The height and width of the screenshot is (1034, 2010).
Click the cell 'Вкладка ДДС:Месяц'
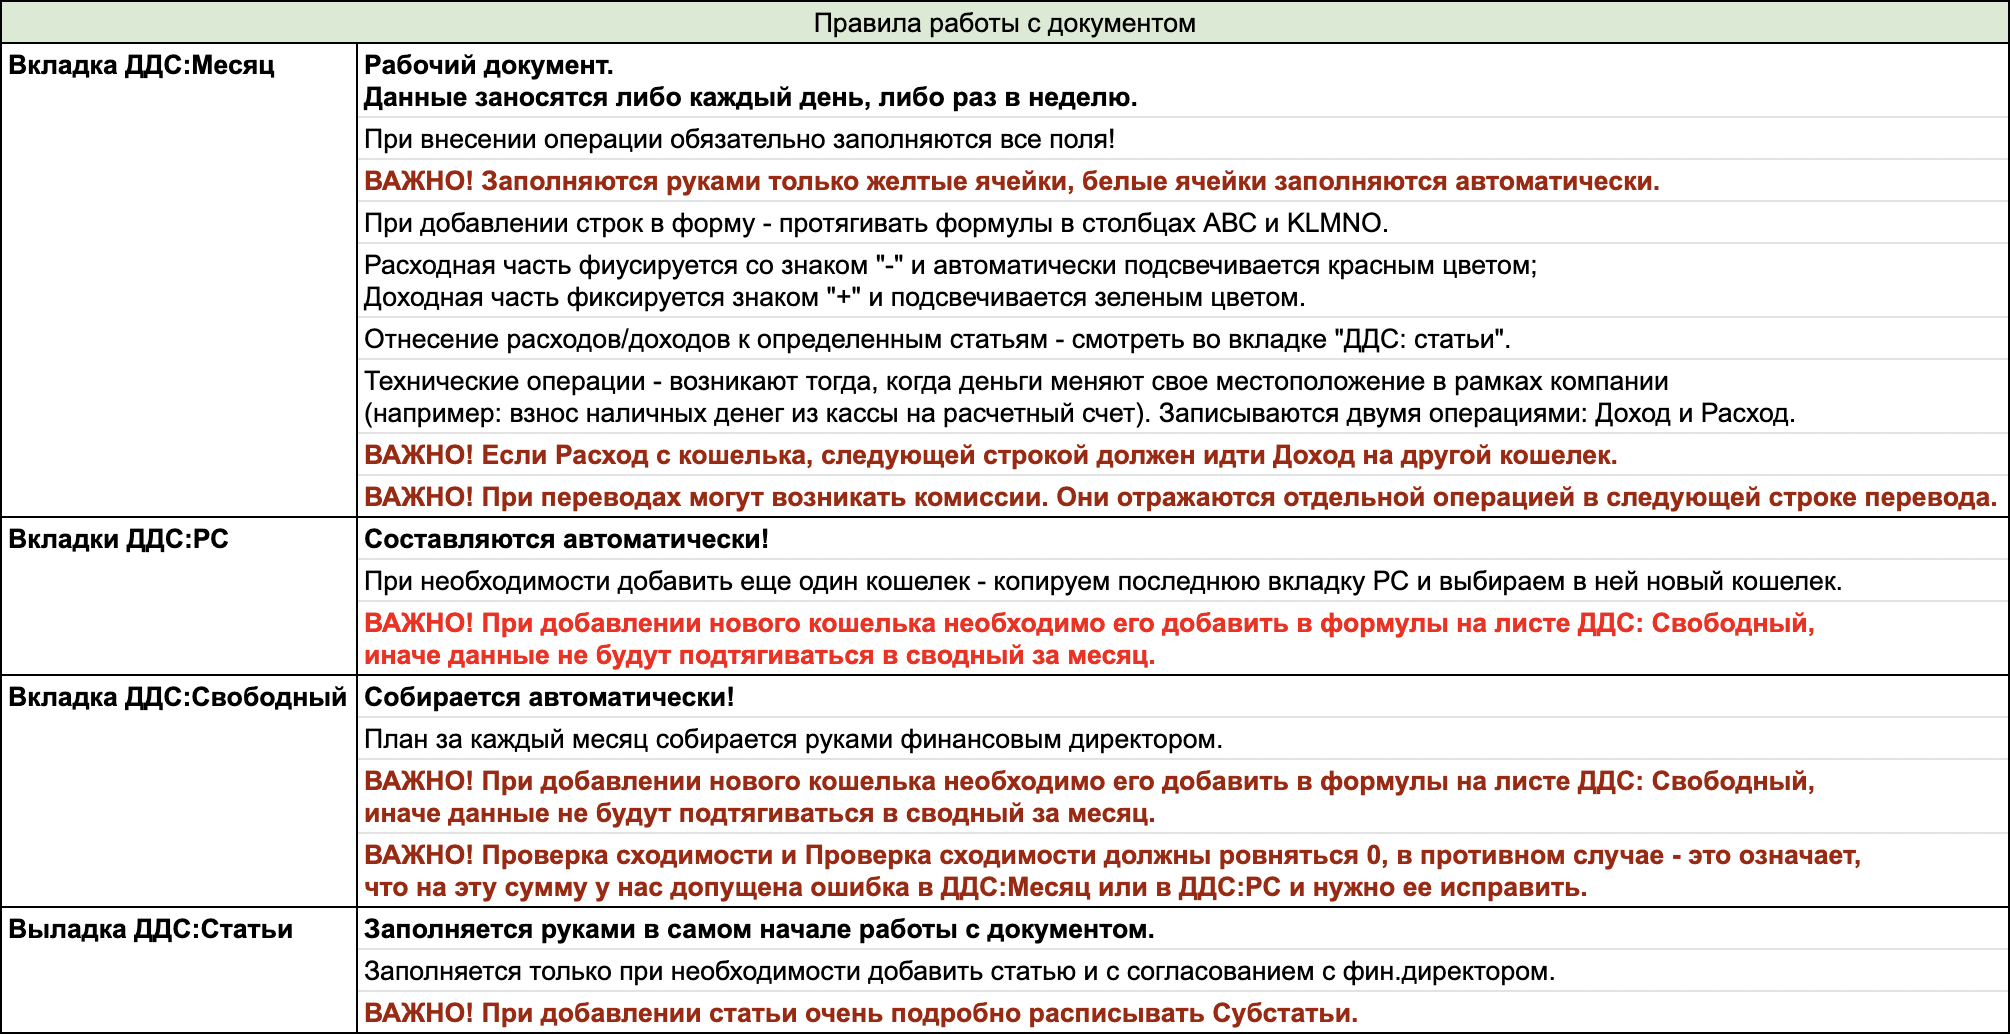click(x=179, y=280)
